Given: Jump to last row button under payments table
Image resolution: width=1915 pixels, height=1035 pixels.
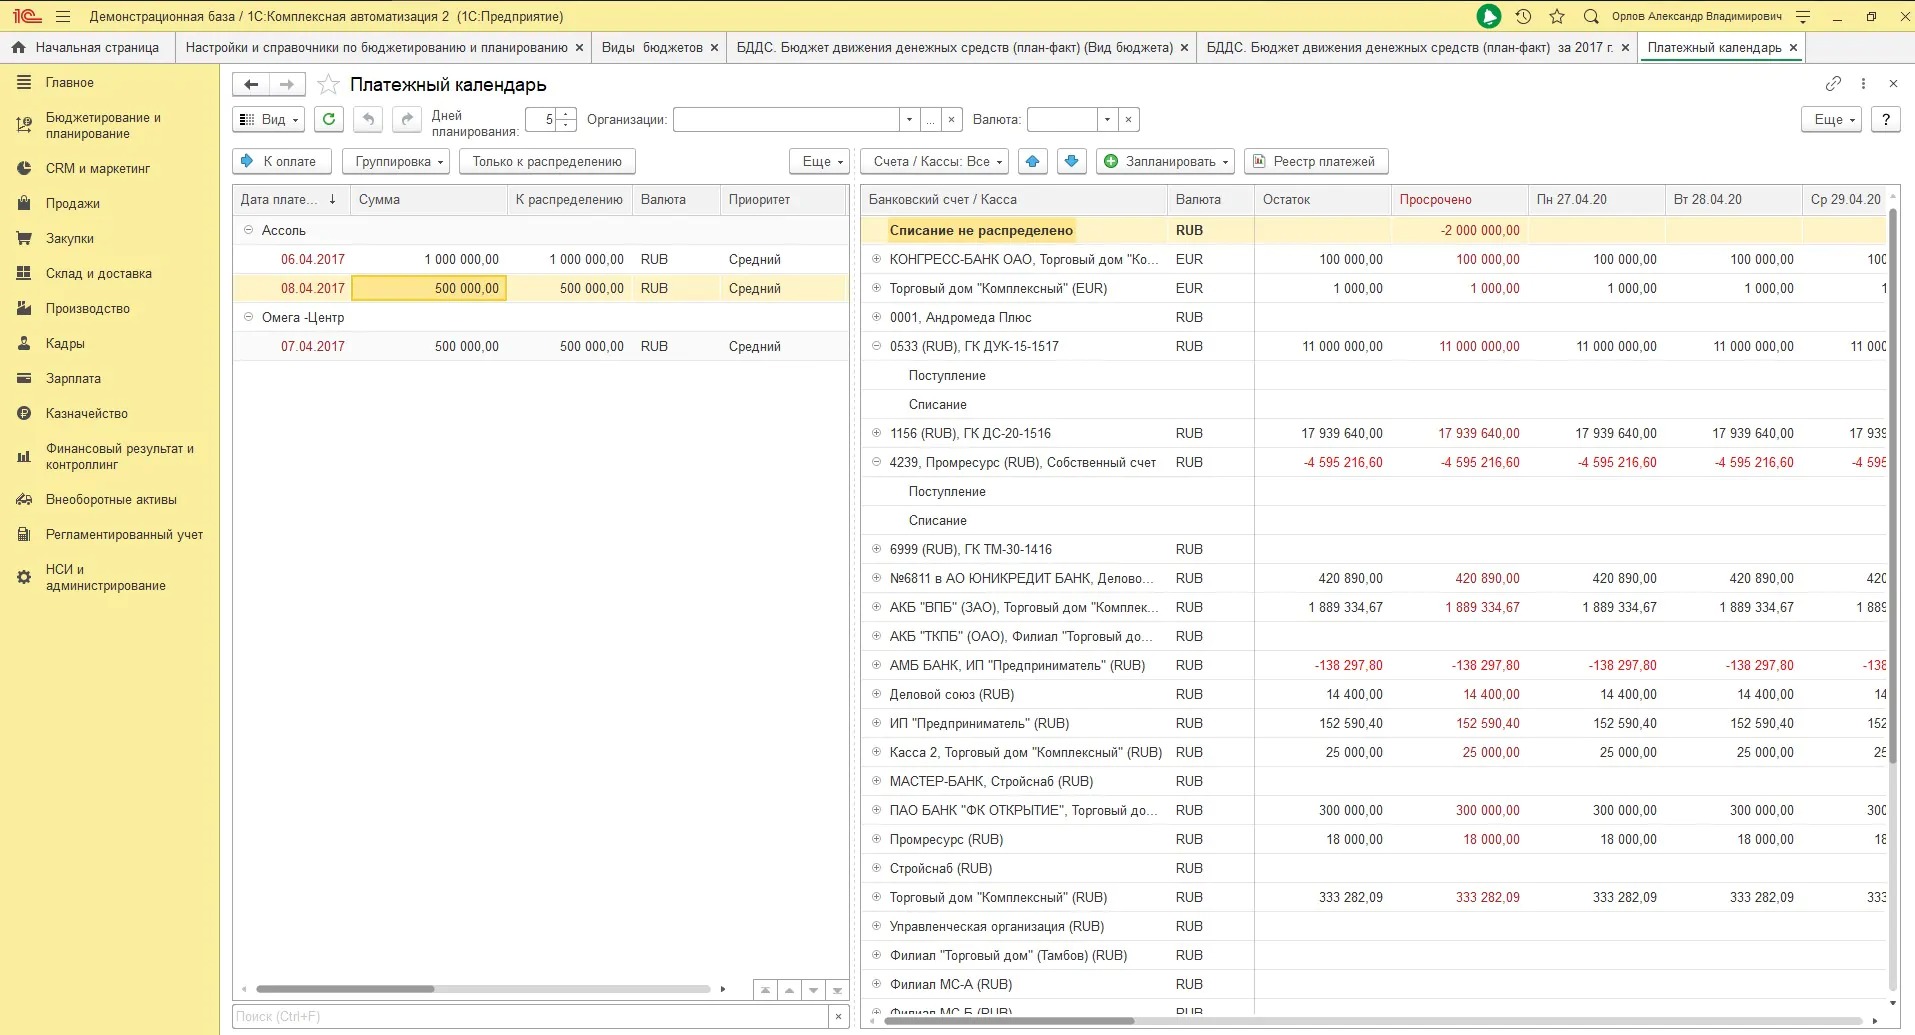Looking at the screenshot, I should pos(837,990).
